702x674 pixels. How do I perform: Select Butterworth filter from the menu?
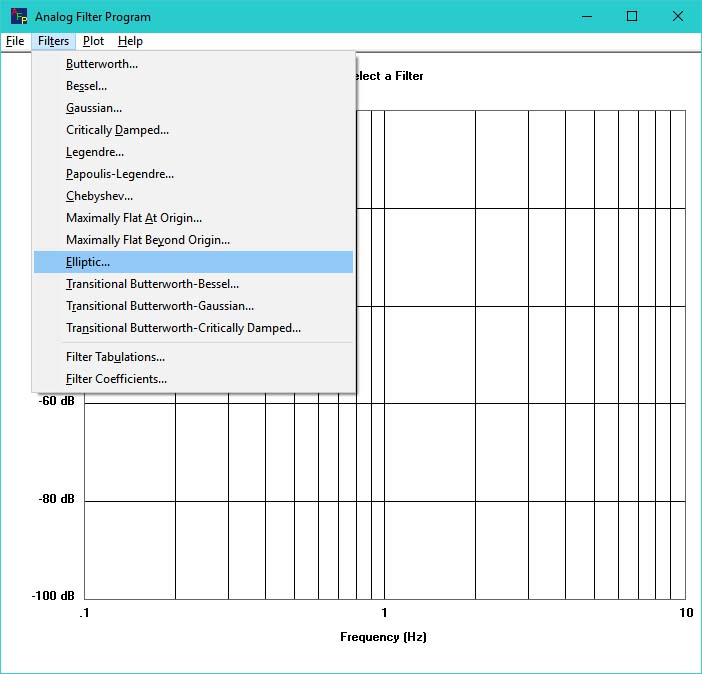tap(102, 64)
